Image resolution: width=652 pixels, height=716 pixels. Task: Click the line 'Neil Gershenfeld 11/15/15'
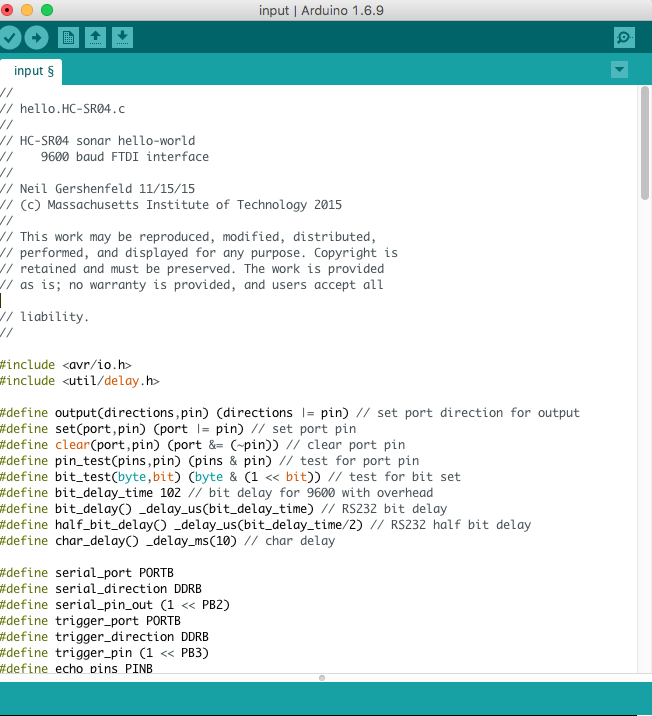(x=98, y=189)
